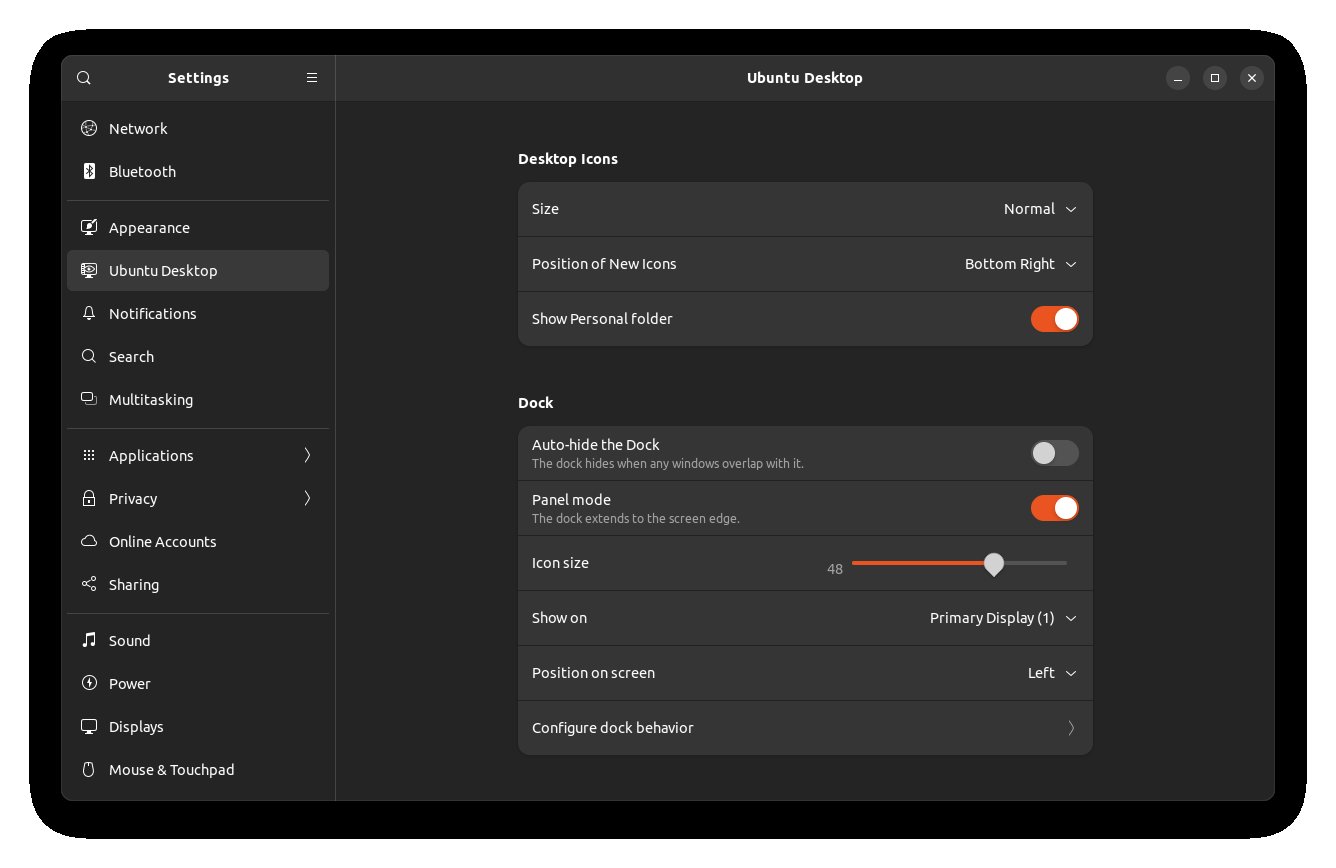Open the Sound settings page

click(x=198, y=640)
